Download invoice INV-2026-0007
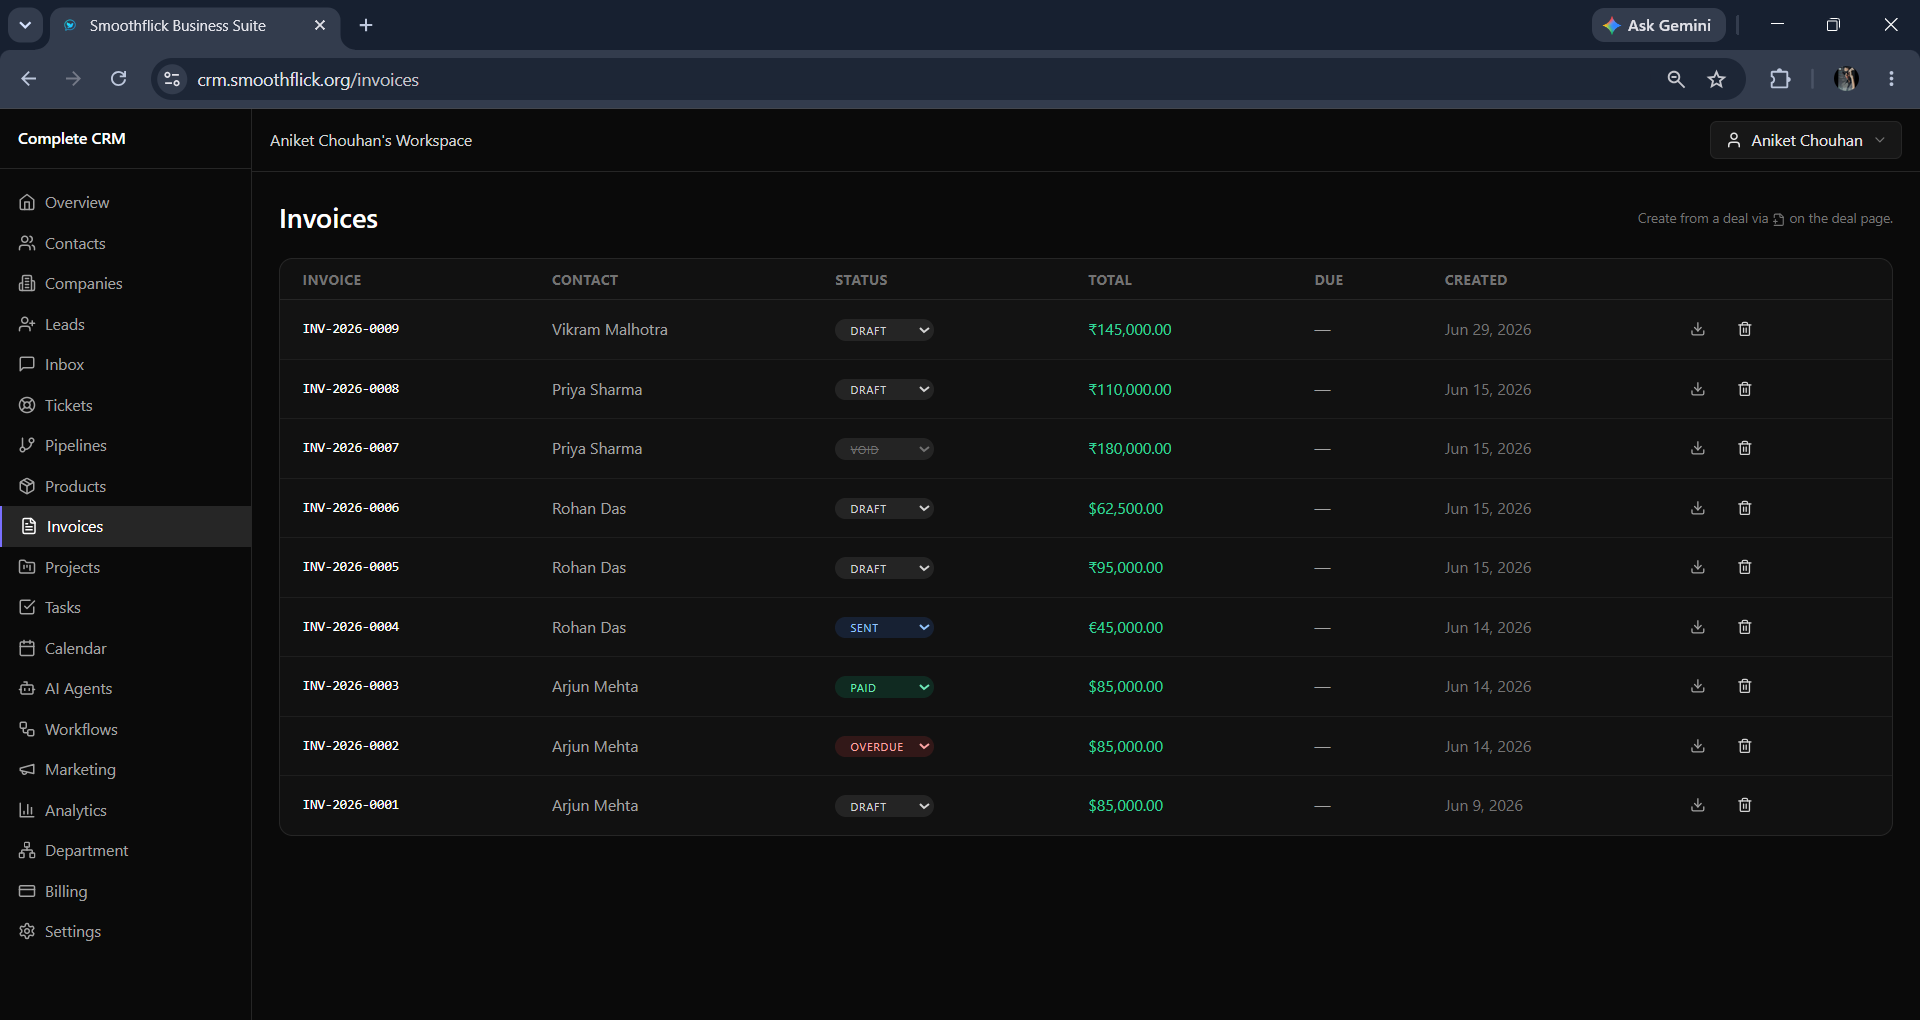 [x=1697, y=448]
